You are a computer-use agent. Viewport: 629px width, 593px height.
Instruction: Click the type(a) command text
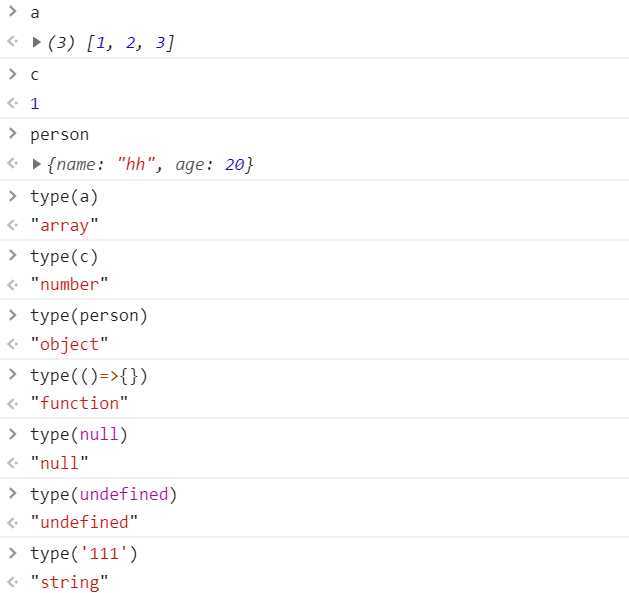64,197
